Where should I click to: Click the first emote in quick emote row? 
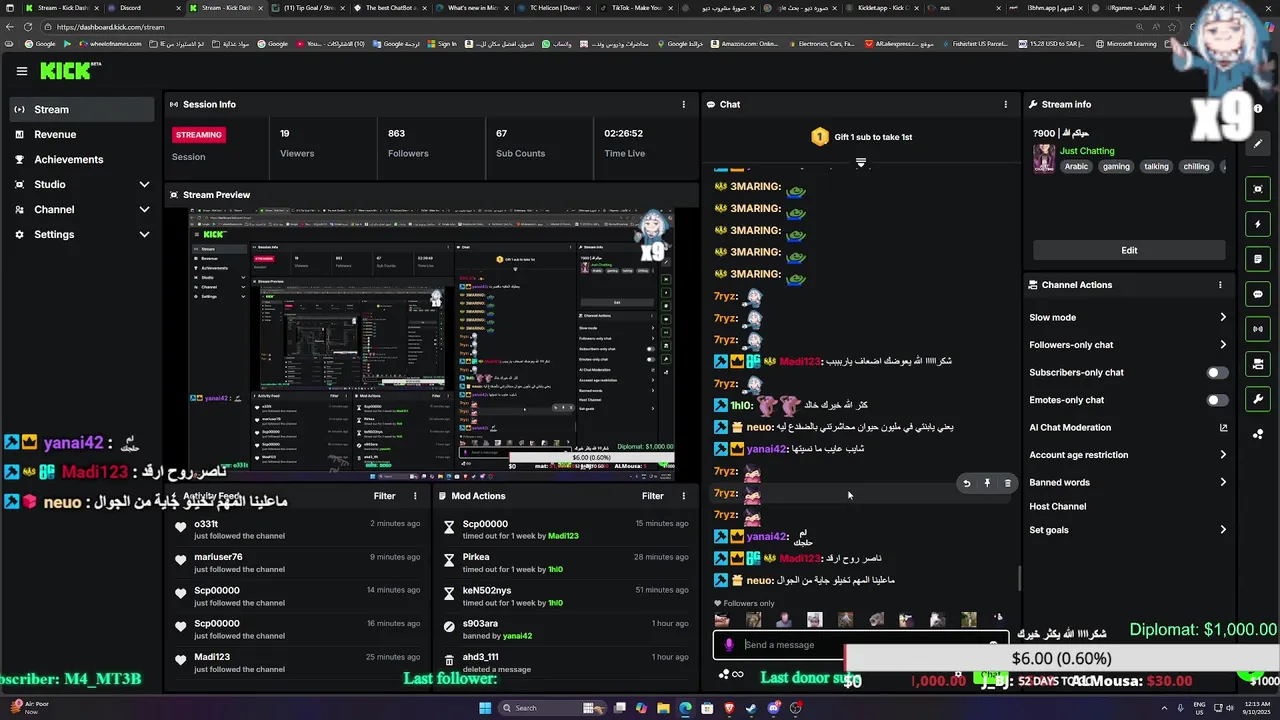click(x=722, y=620)
